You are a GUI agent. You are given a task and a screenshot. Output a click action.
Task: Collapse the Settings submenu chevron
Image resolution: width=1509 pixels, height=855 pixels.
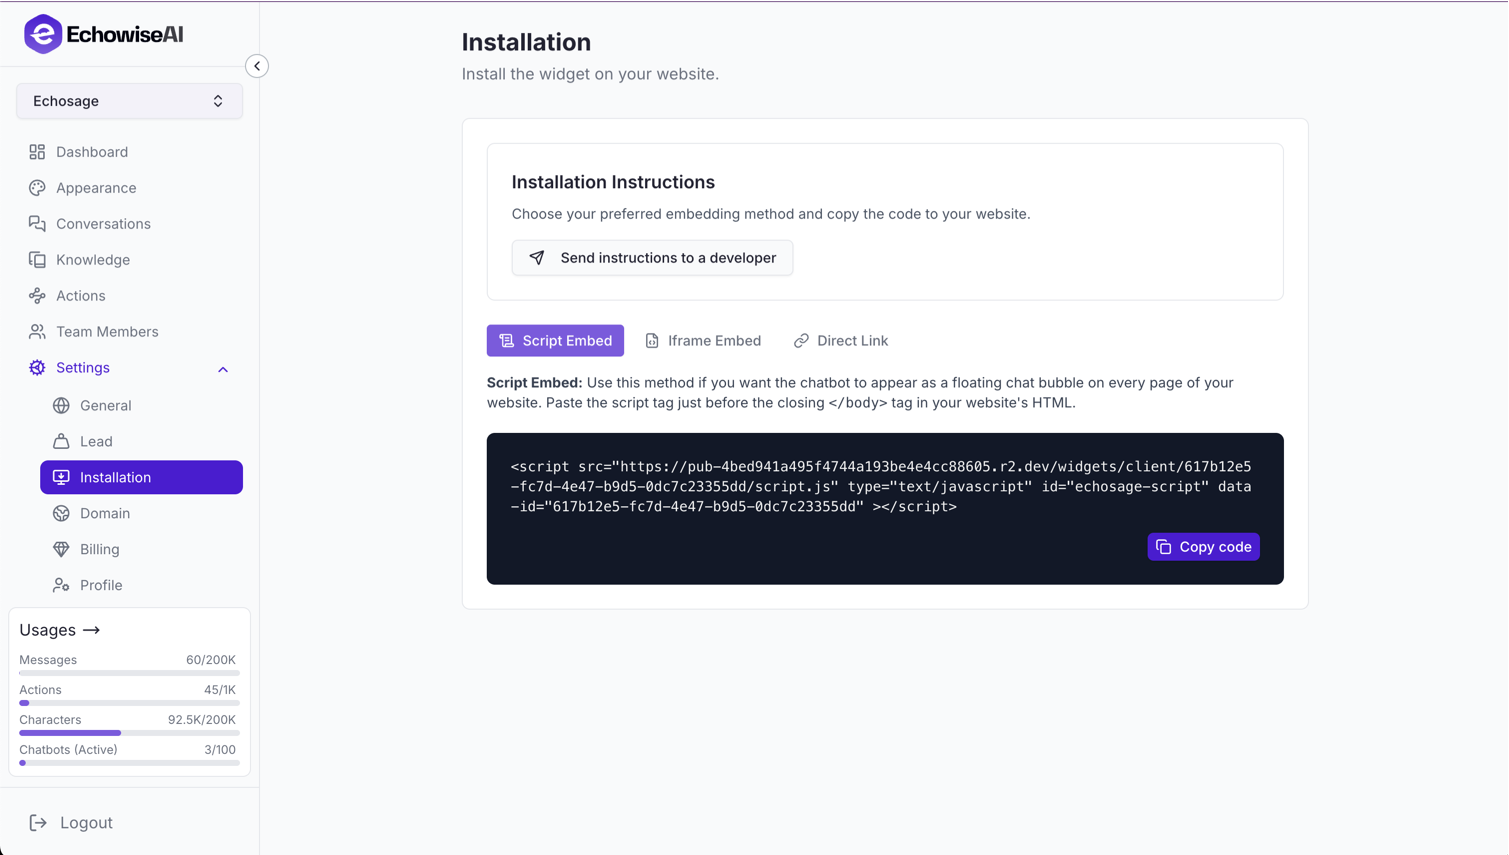[223, 369]
